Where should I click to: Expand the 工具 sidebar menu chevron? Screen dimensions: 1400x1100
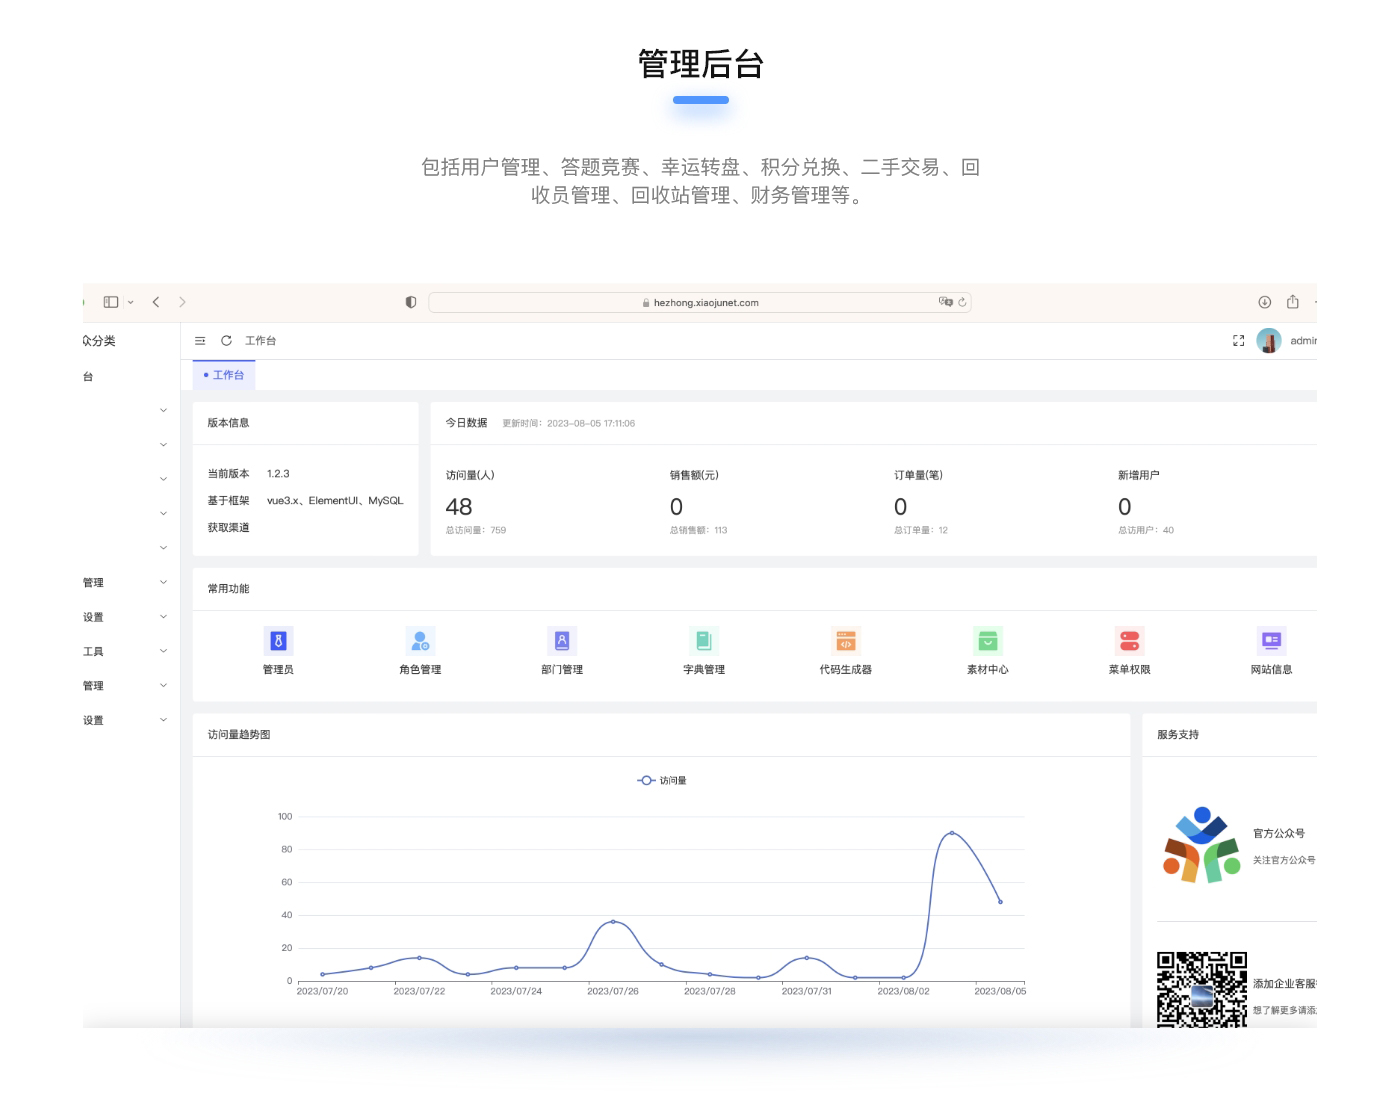163,651
